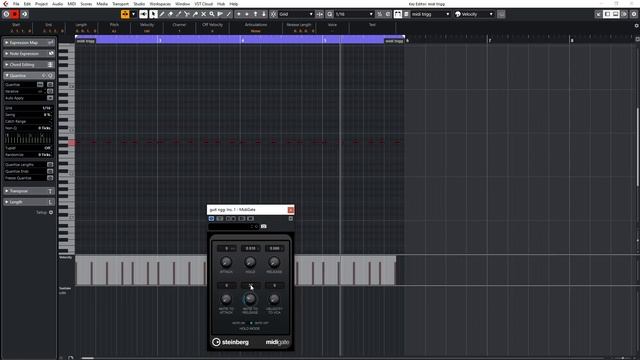Open the MIDI menu
The width and height of the screenshot is (640, 360).
tap(71, 4)
